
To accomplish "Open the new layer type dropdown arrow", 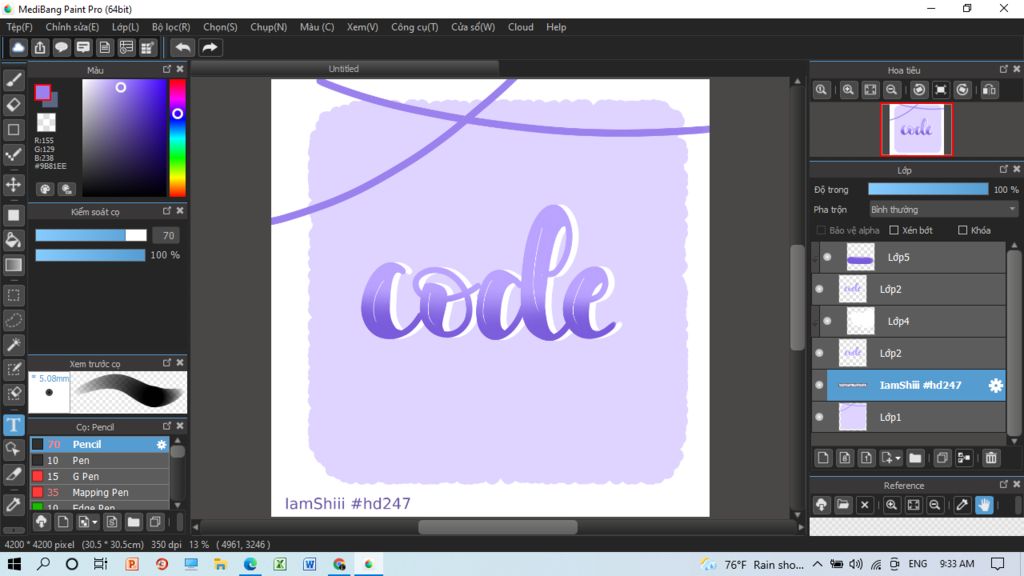I will [898, 458].
